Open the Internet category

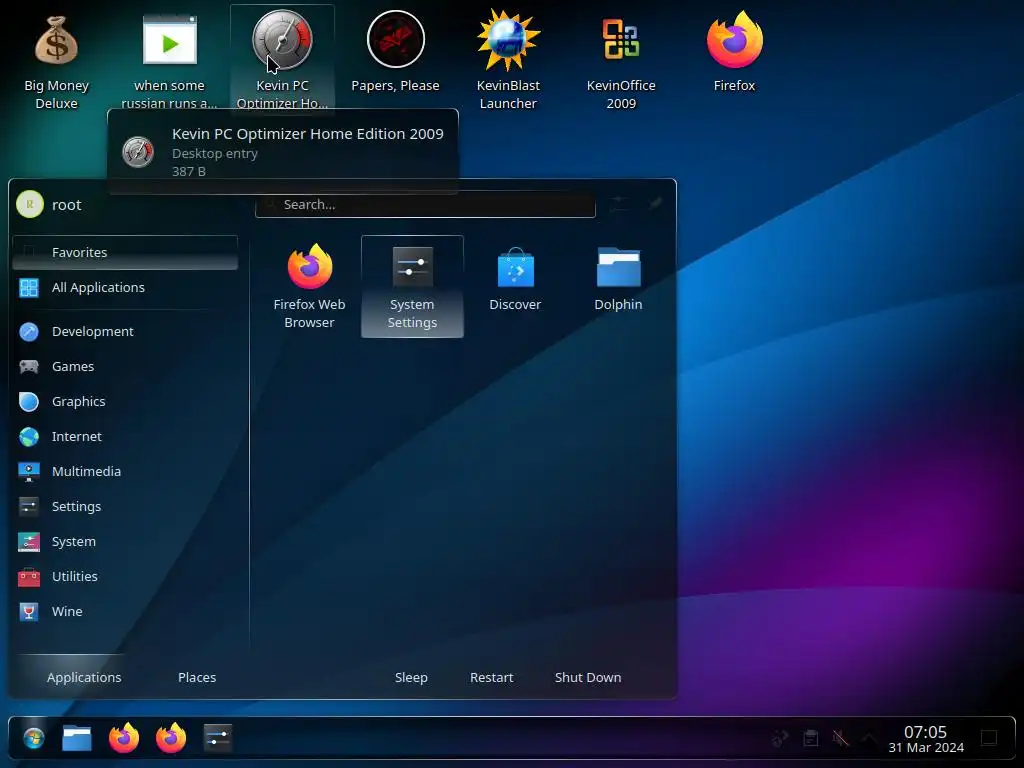(125, 436)
